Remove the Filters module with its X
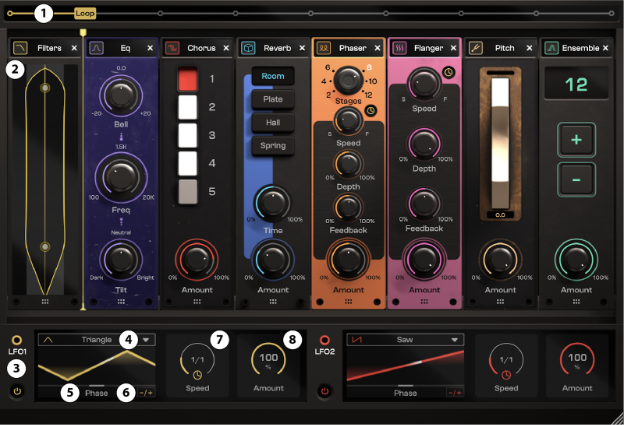Viewport: 625px width, 425px height. coord(74,48)
